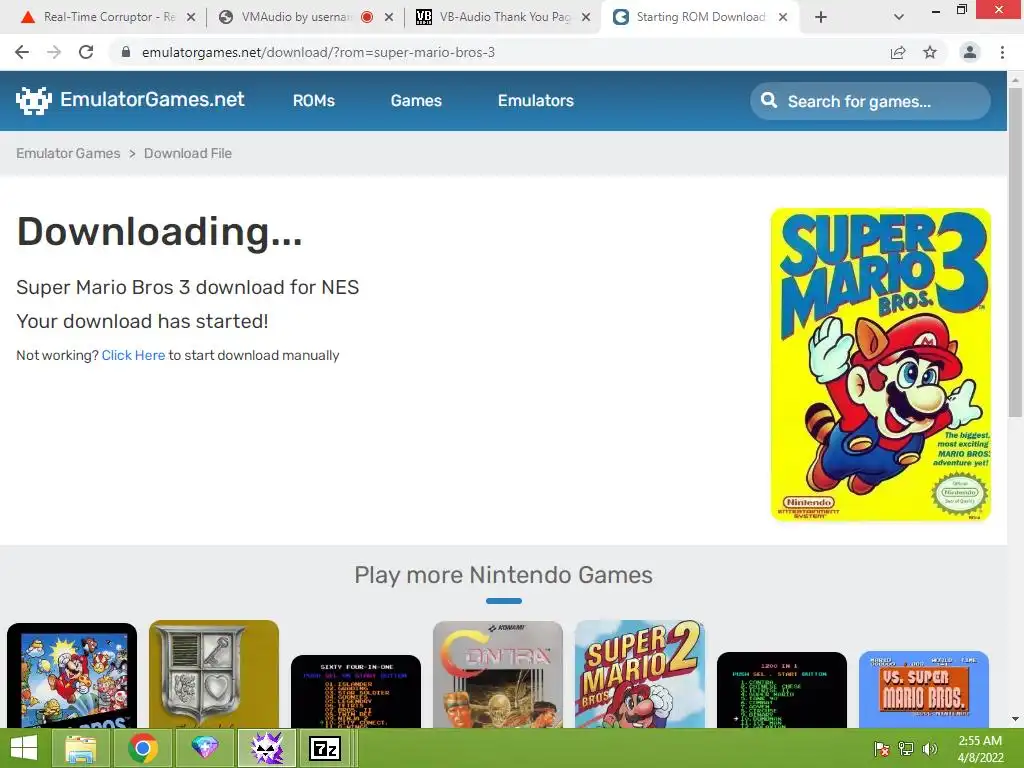Viewport: 1024px width, 768px height.
Task: Click the Play more Nintendo Games heading
Action: pos(504,575)
